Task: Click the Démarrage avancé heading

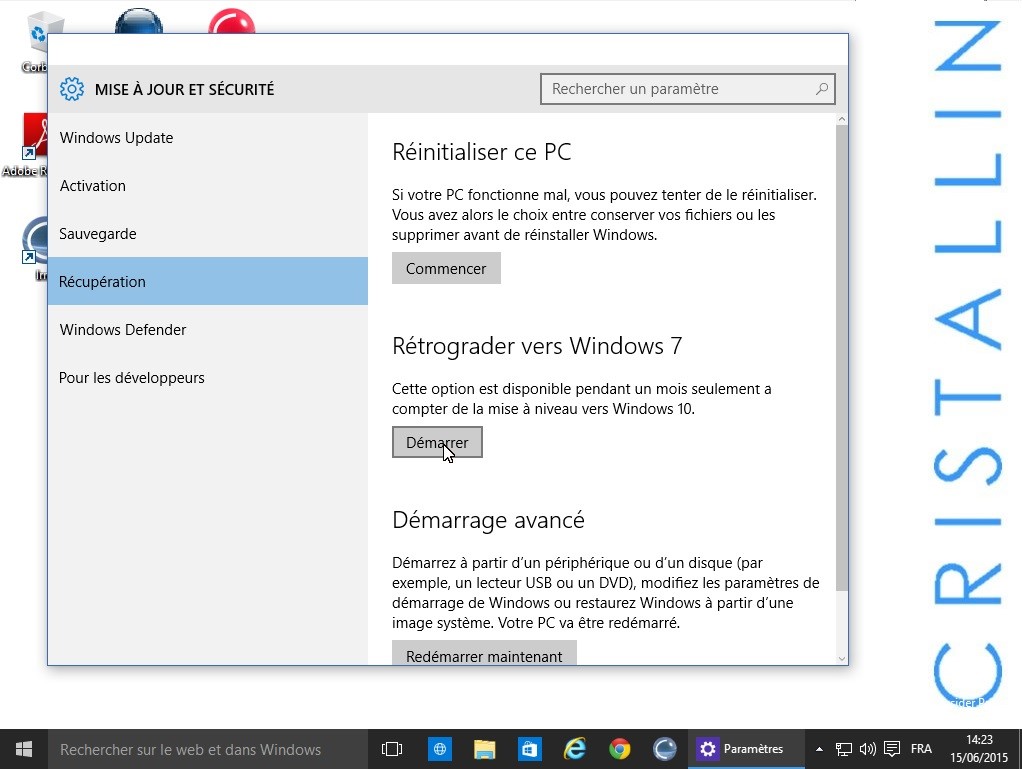Action: point(488,521)
